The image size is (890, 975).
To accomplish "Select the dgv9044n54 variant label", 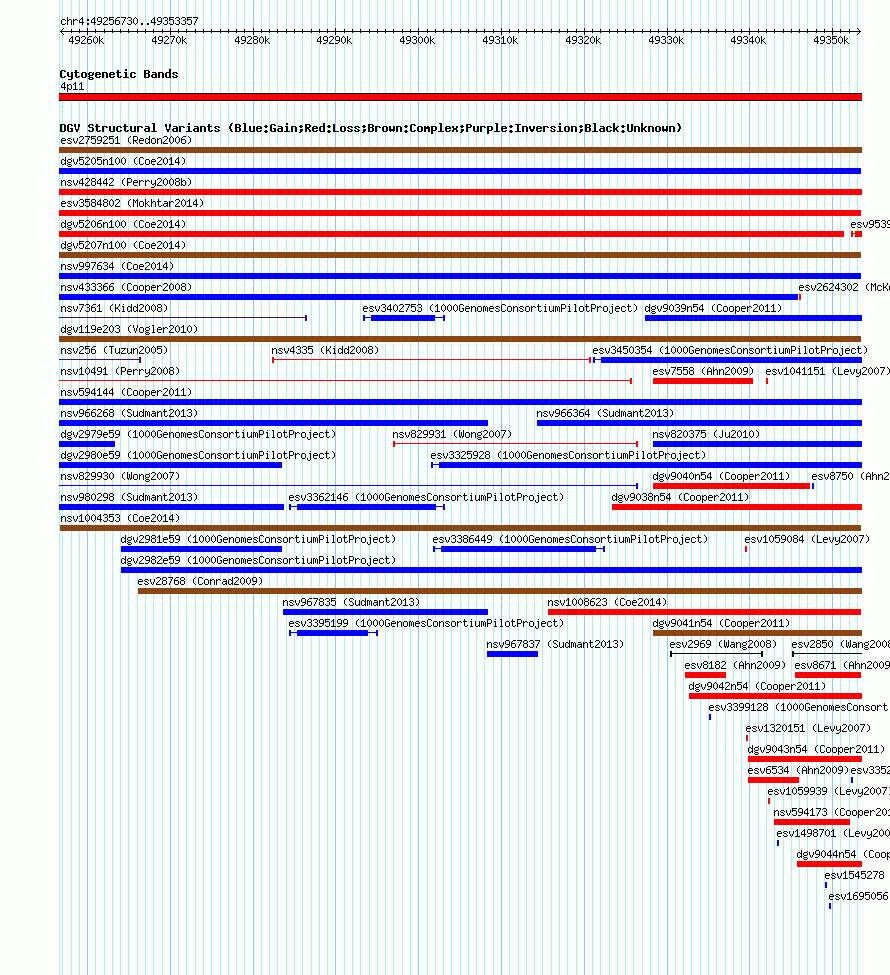I will click(x=843, y=855).
